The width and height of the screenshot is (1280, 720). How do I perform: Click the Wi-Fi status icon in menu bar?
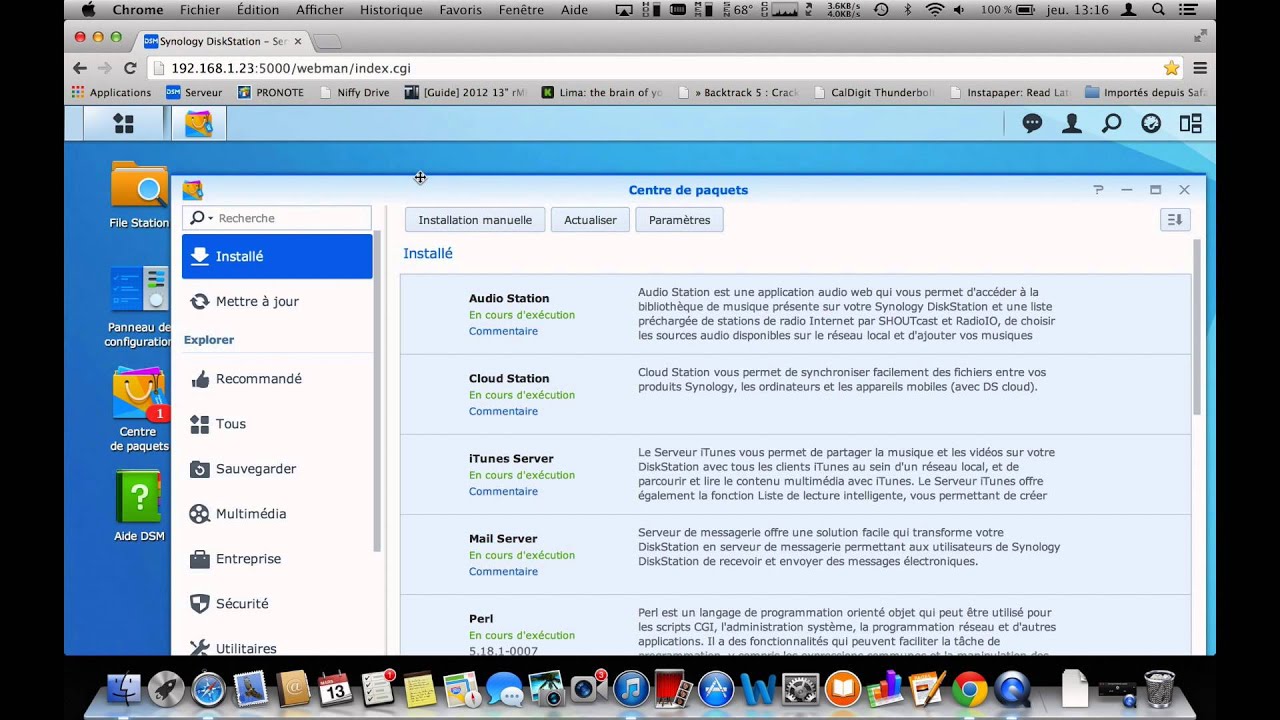(935, 10)
